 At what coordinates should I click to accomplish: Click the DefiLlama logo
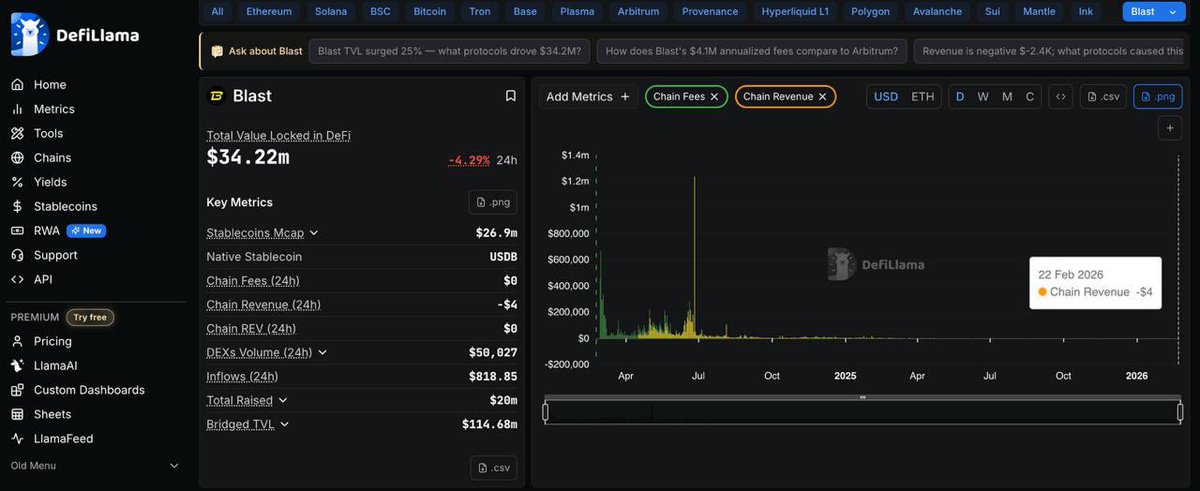75,35
